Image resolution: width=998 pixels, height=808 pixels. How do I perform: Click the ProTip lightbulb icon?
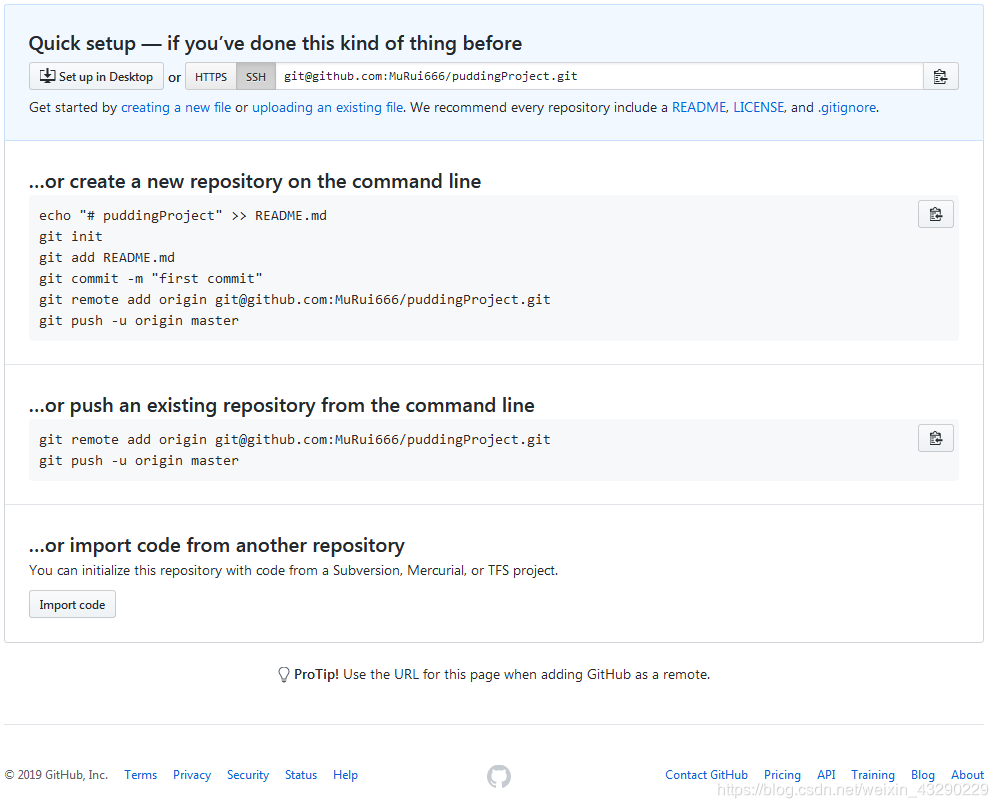click(x=284, y=675)
